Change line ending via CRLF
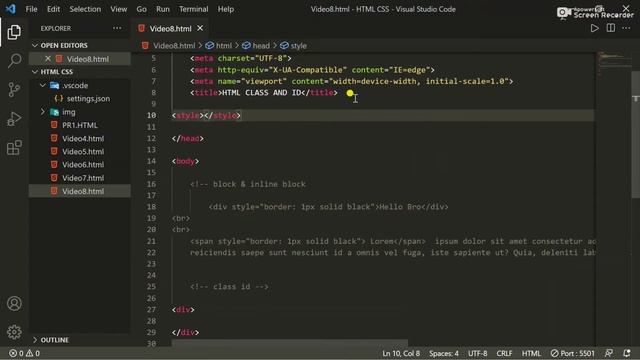Screen dimensions: 640x360 504,353
